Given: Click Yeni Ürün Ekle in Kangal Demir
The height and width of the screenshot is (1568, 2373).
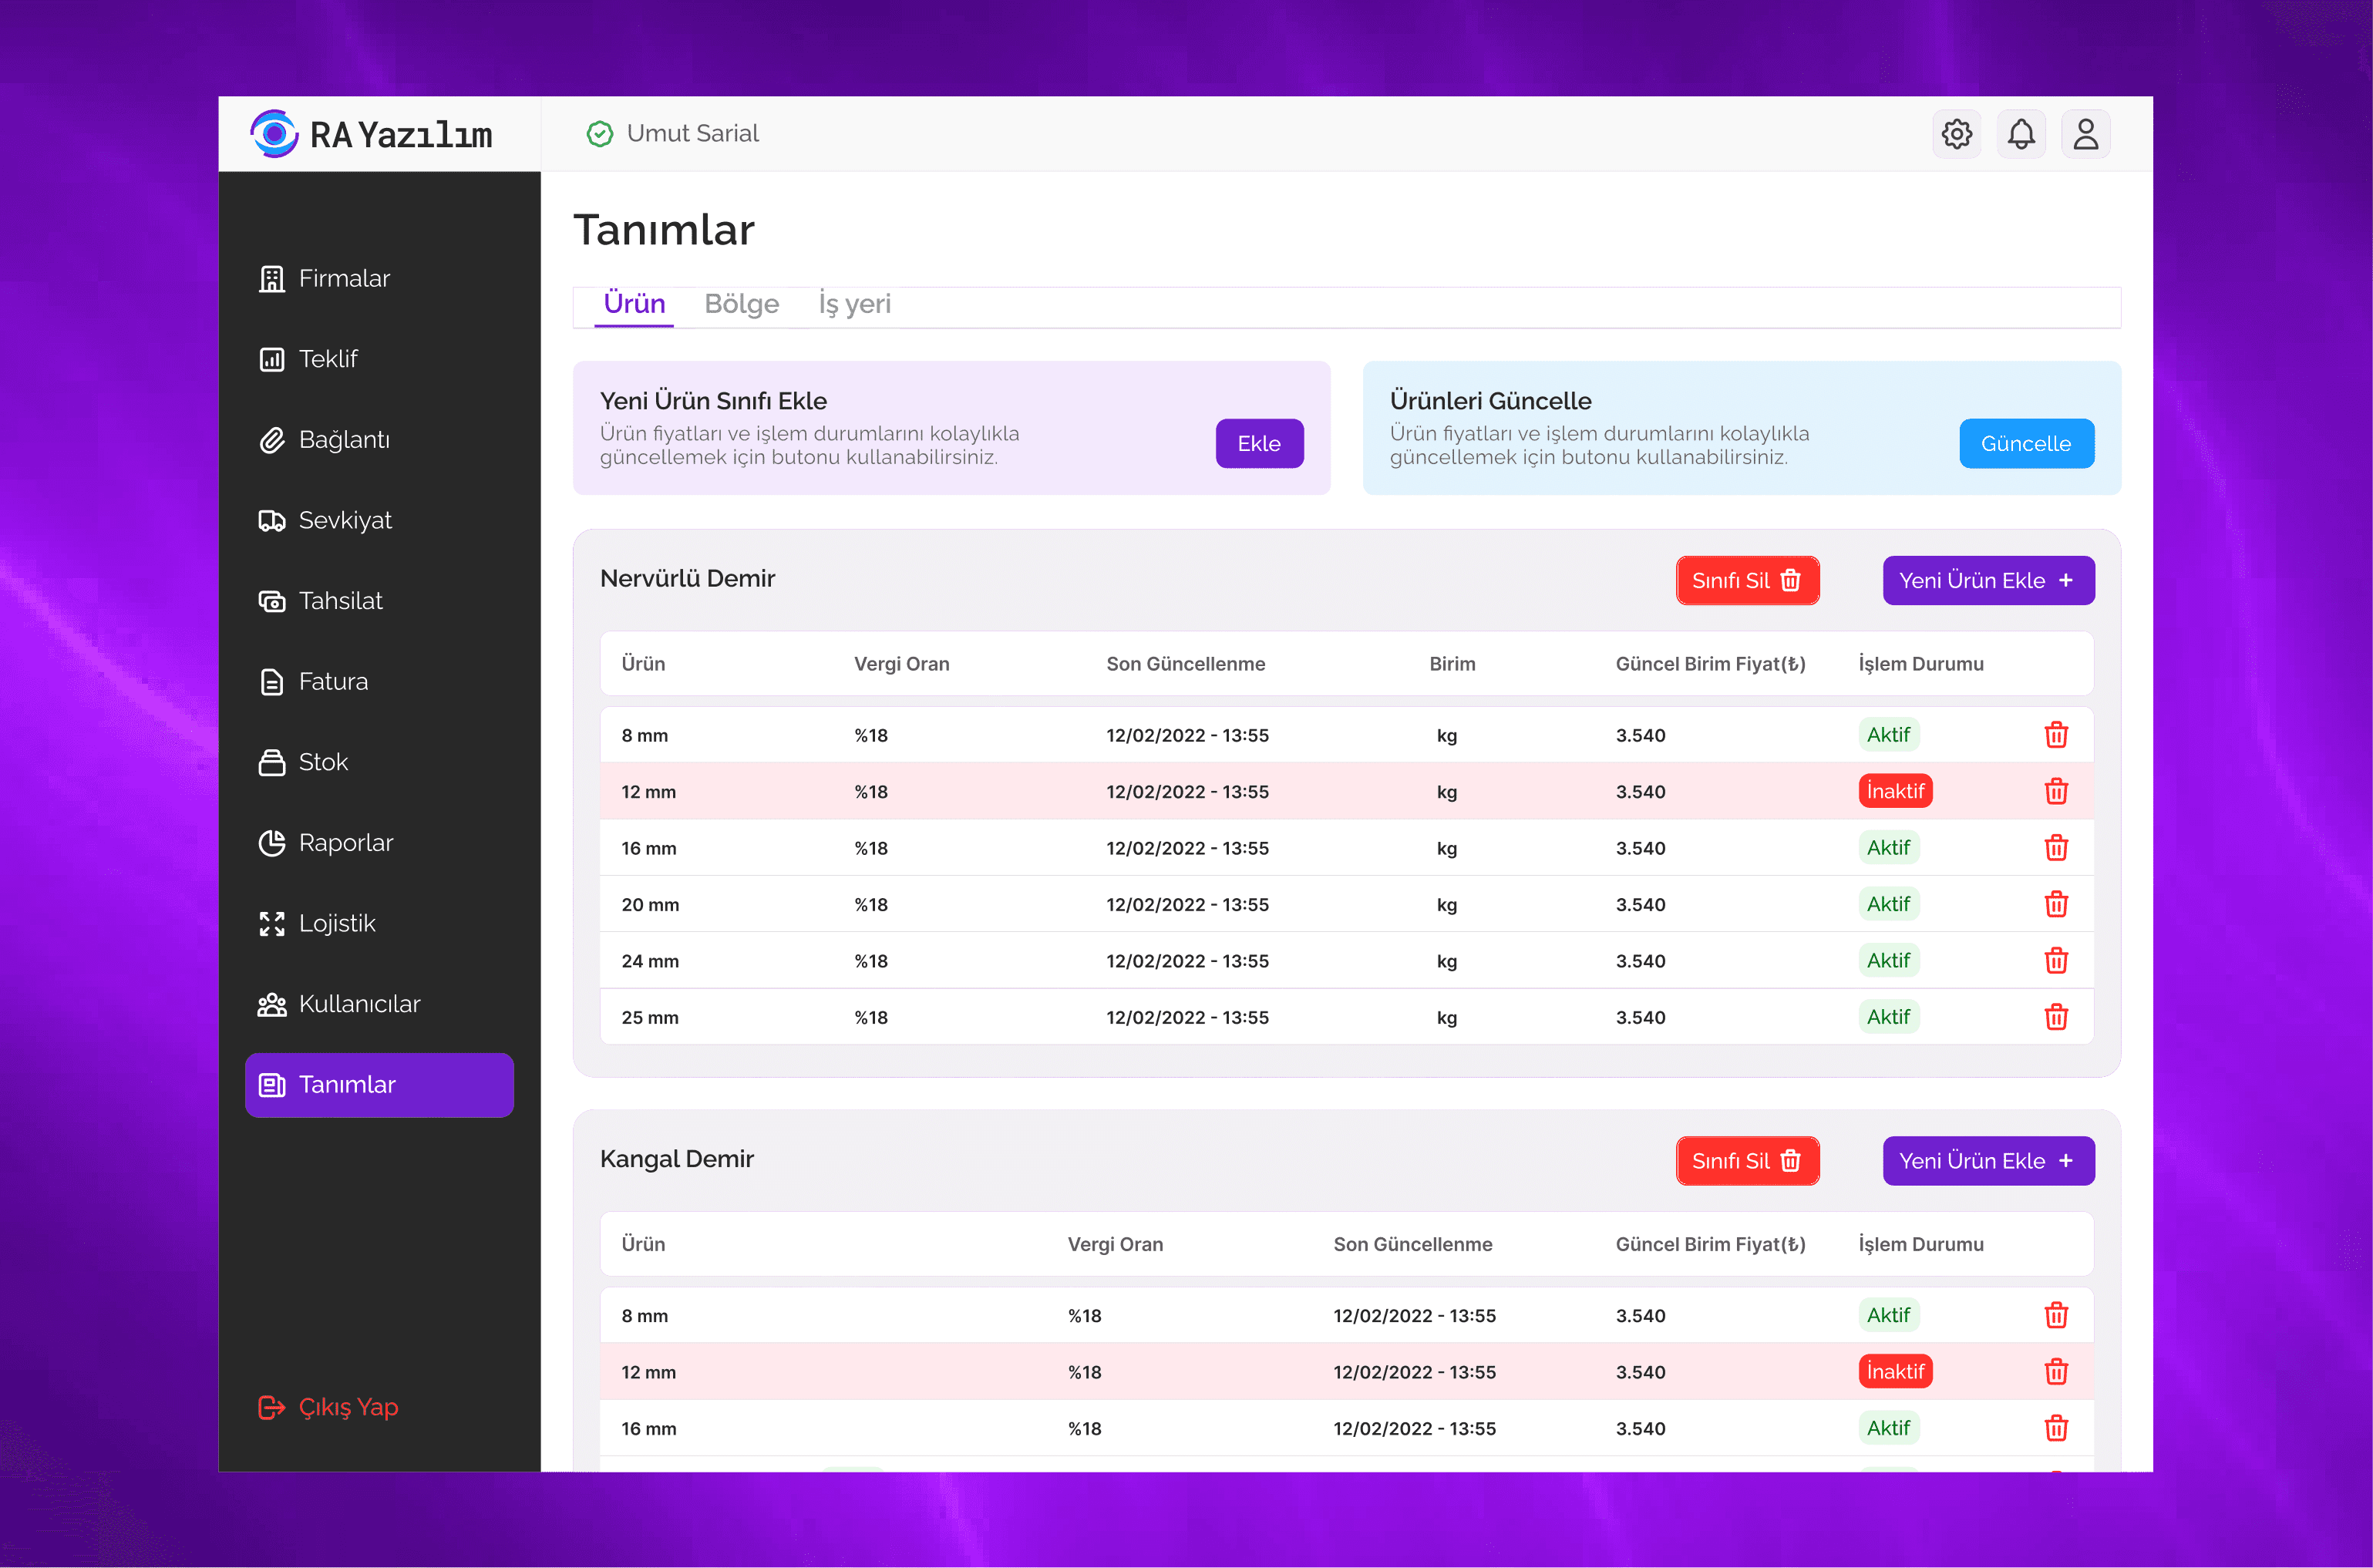Looking at the screenshot, I should coord(1987,1160).
